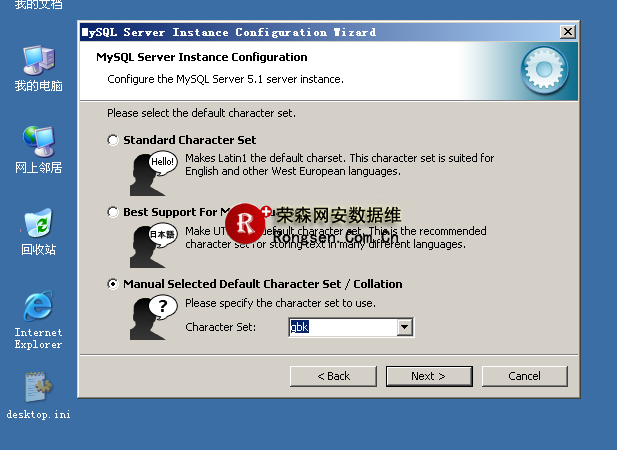This screenshot has width=617, height=450.
Task: Select Best Support For Multilingualism radio button
Action: 113,212
